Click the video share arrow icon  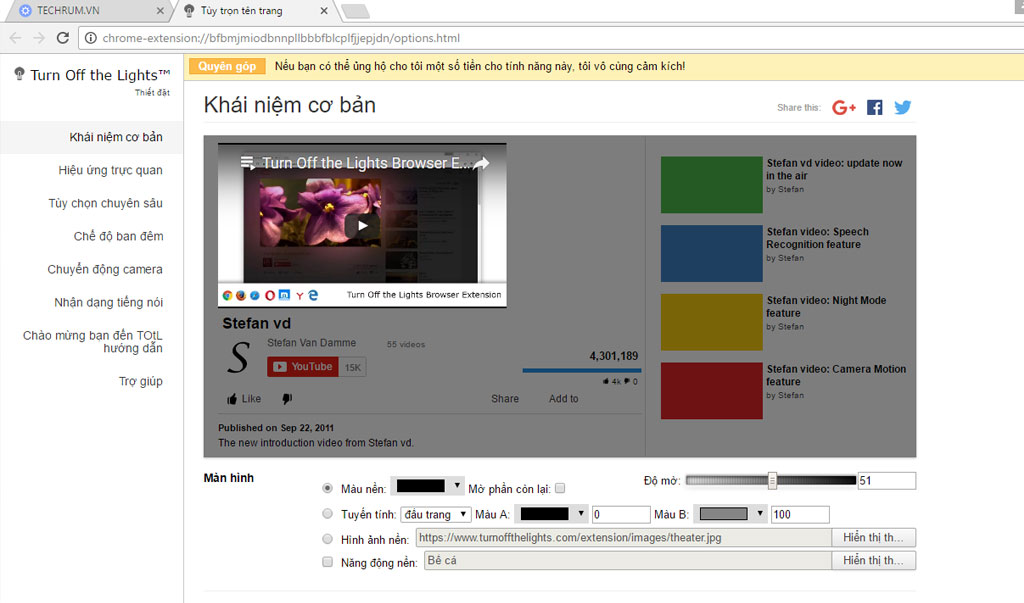pyautogui.click(x=482, y=163)
